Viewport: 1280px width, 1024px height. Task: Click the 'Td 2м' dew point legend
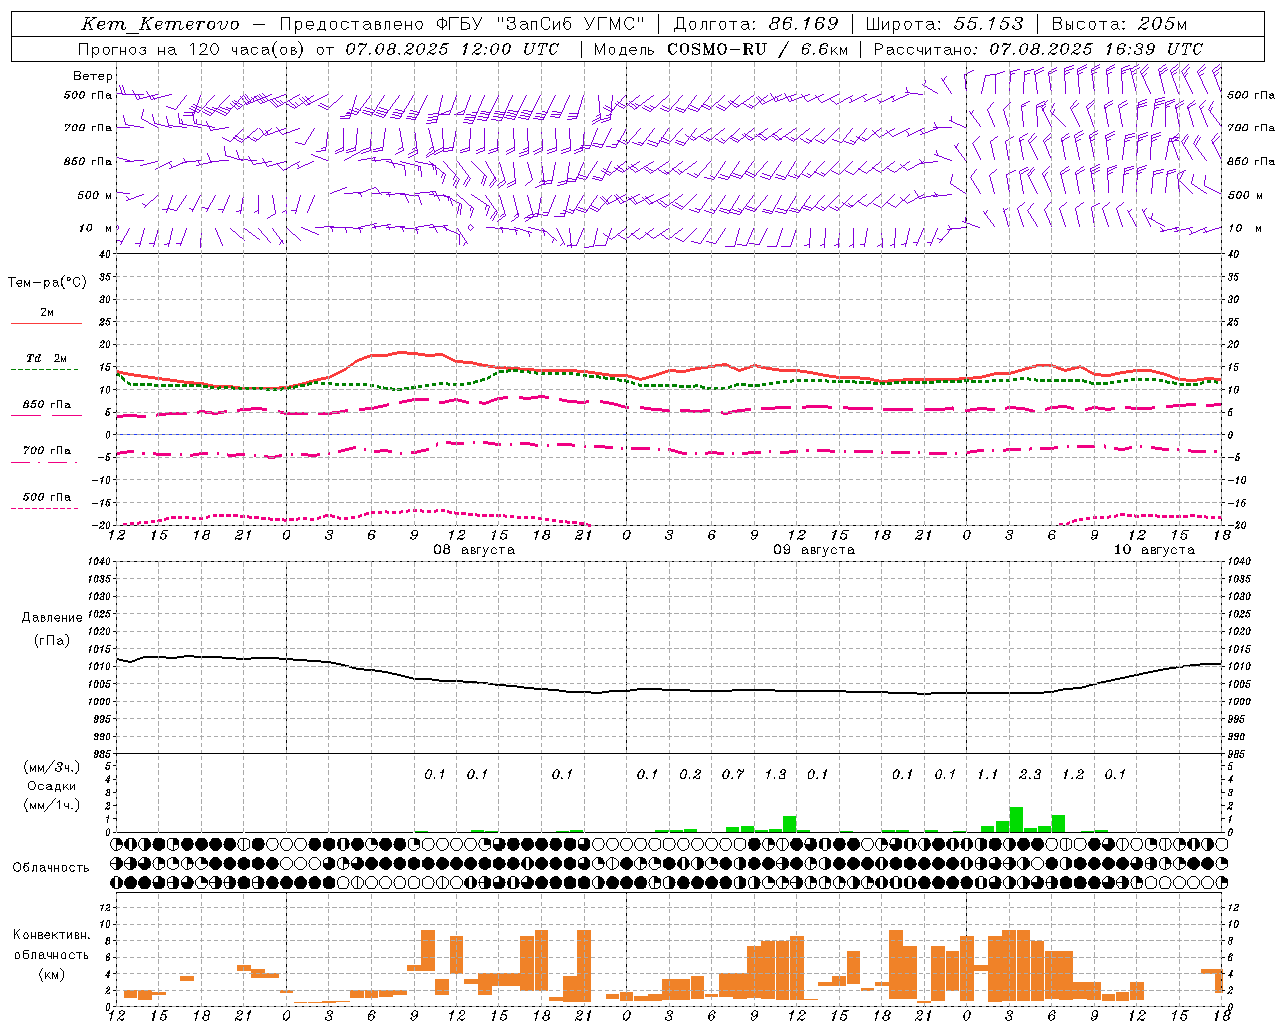(x=46, y=358)
